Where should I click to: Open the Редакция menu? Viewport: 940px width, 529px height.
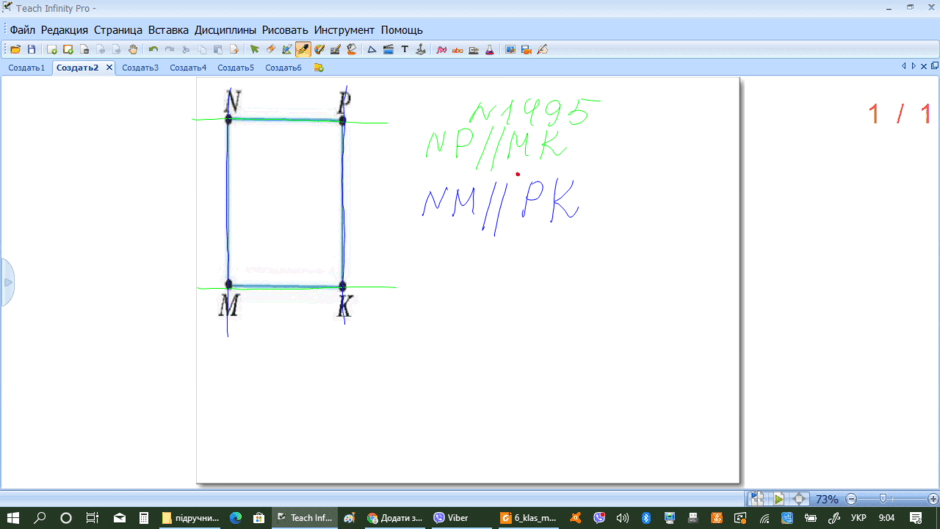coord(64,30)
